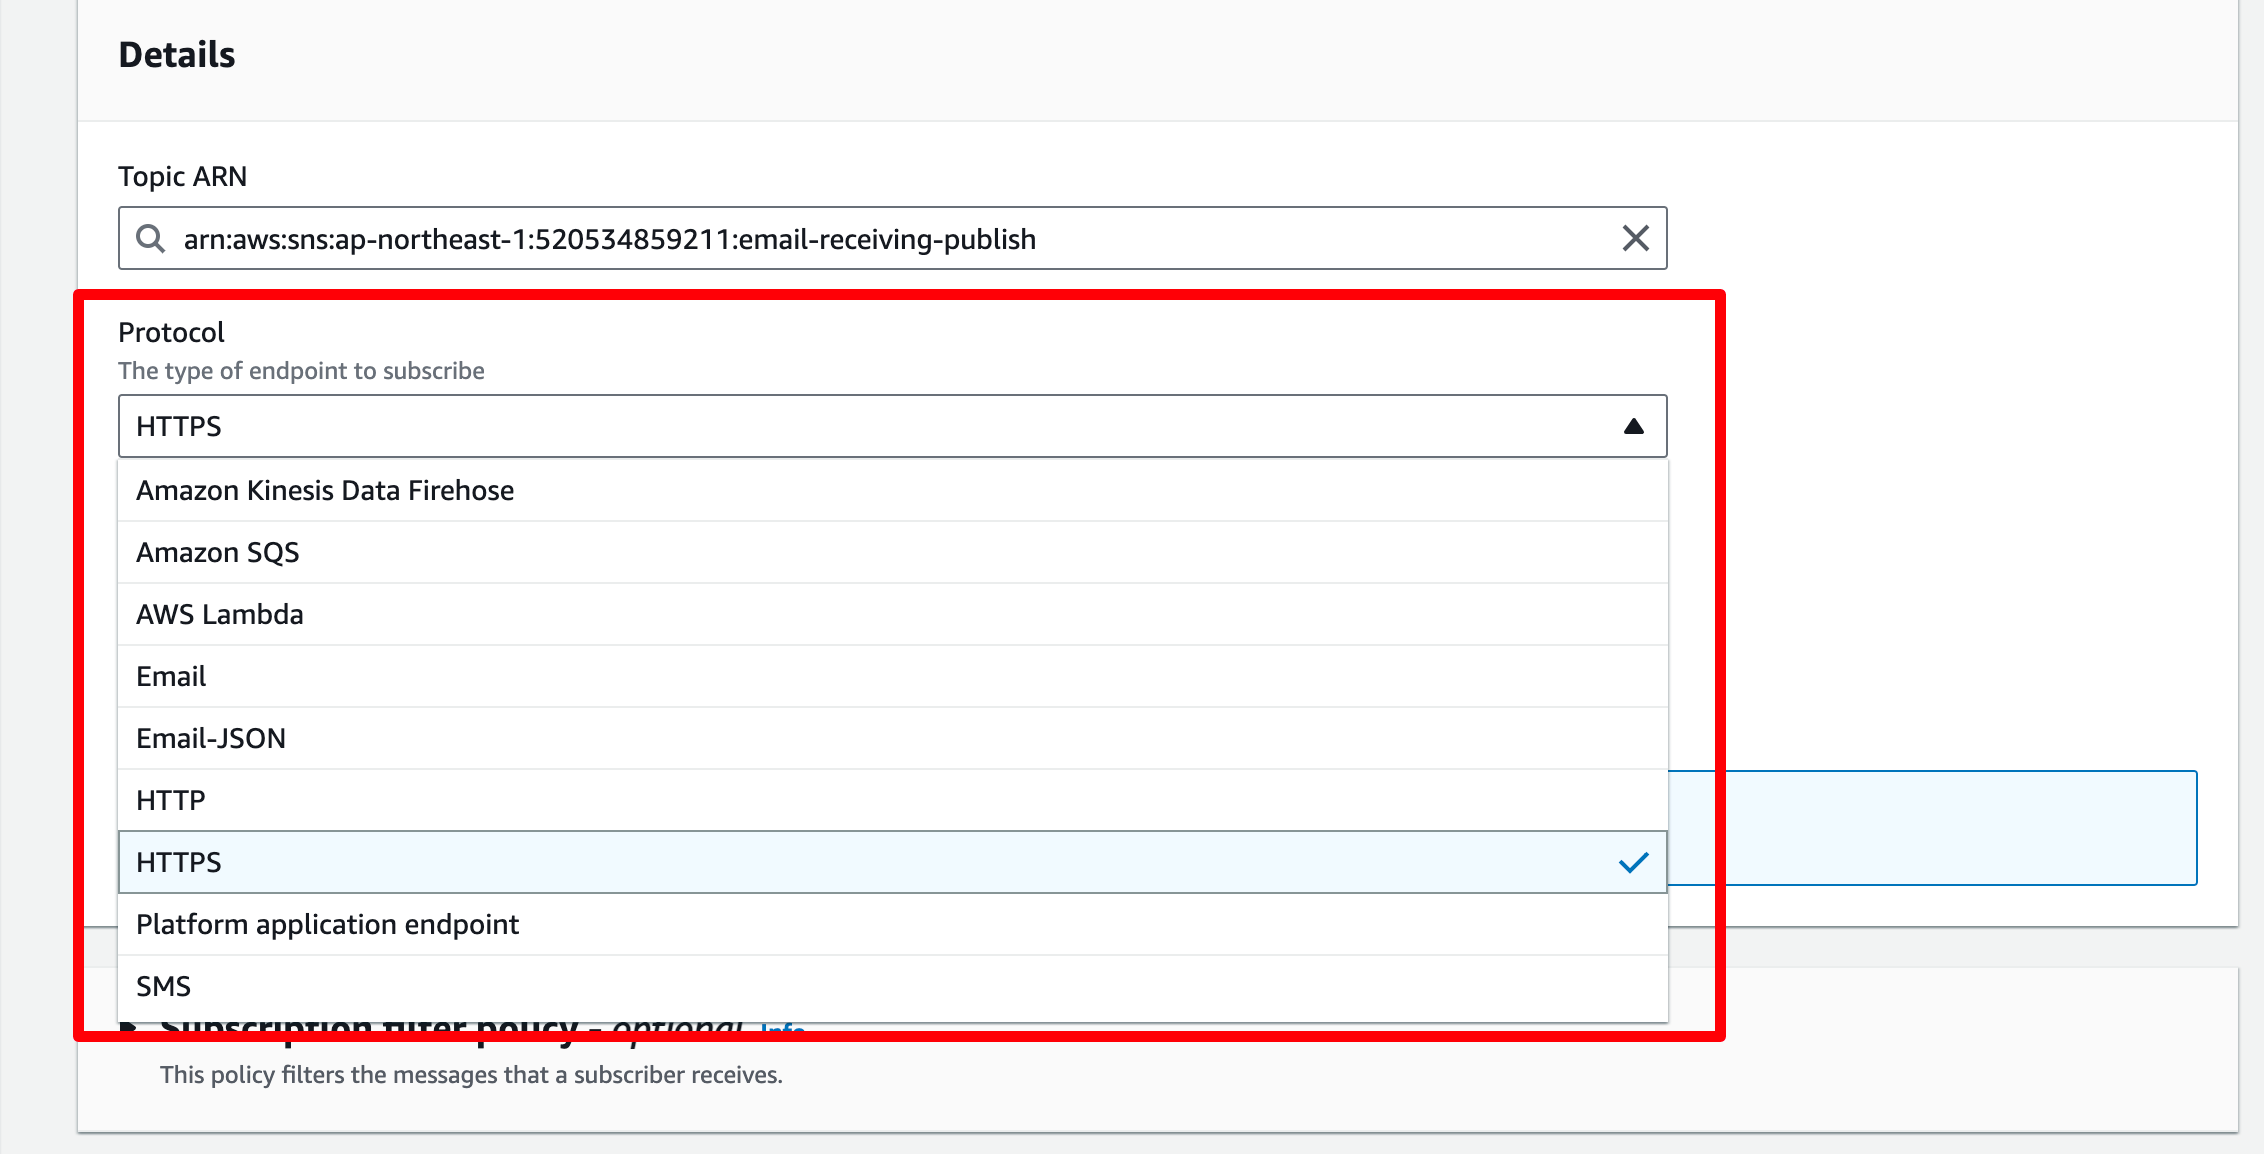This screenshot has height=1154, width=2264.
Task: Click the Details section header
Action: tap(177, 55)
